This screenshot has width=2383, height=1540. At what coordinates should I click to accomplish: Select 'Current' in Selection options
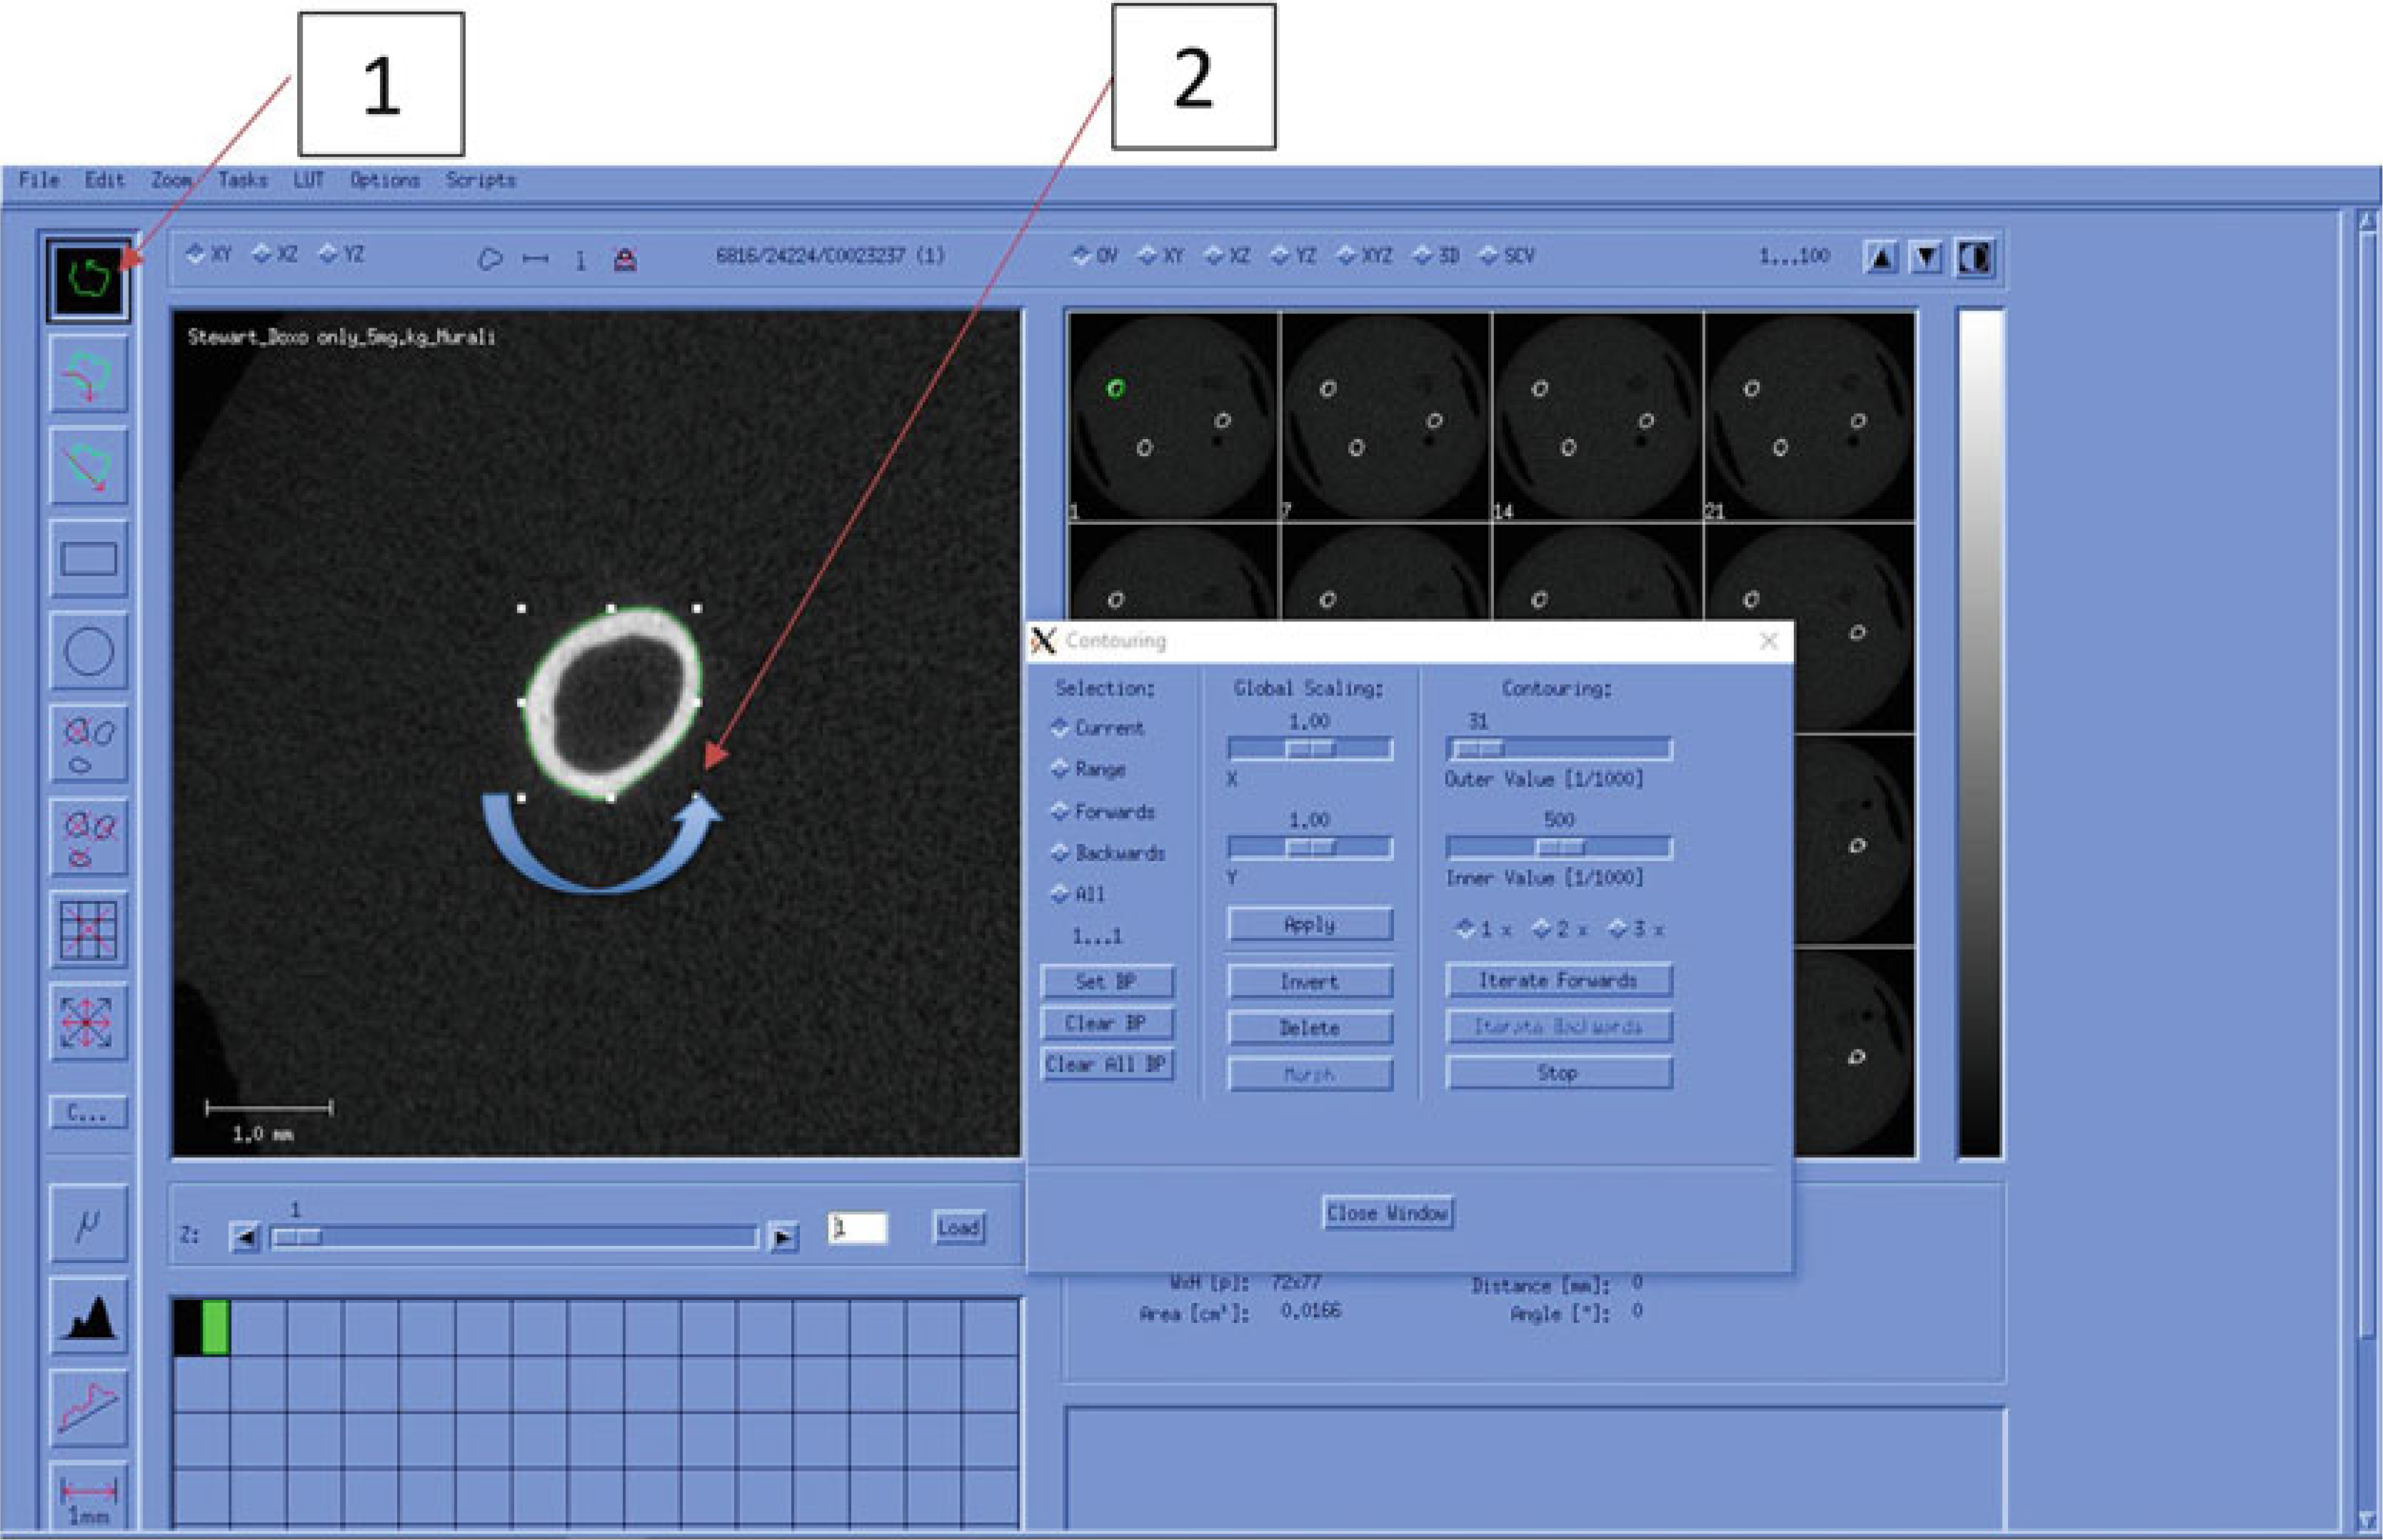click(x=1098, y=728)
